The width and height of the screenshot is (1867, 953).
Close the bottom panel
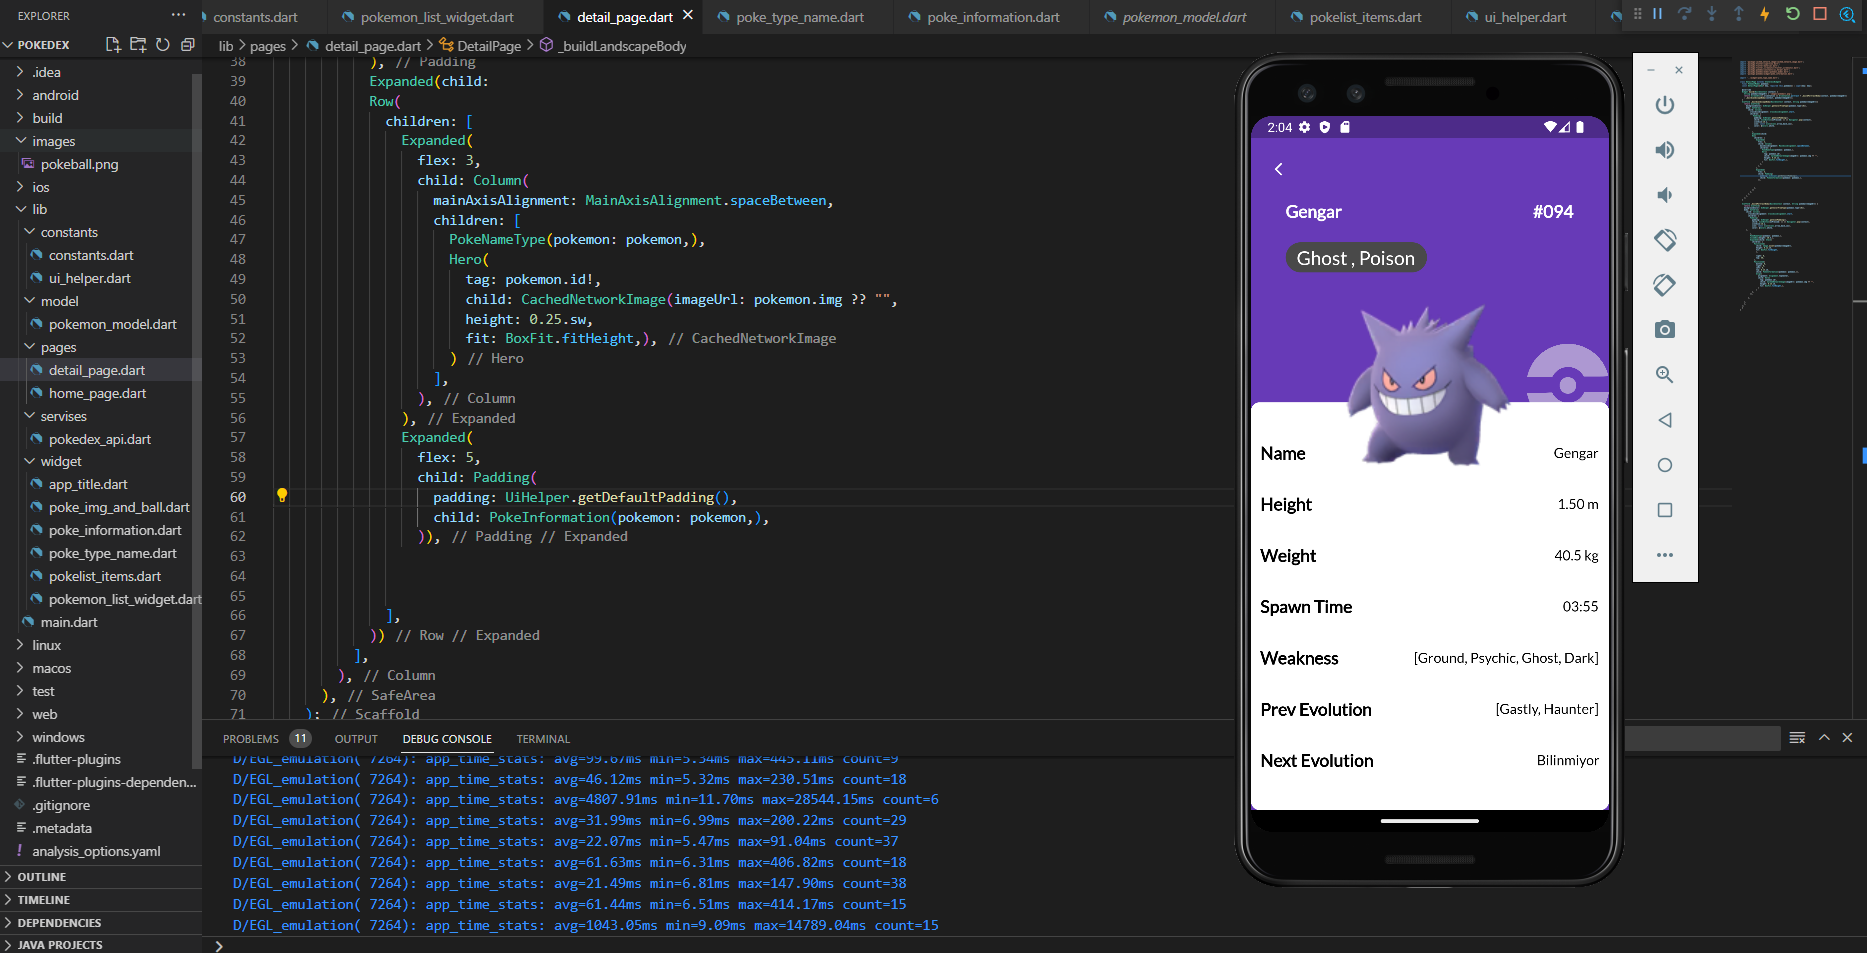click(x=1848, y=737)
